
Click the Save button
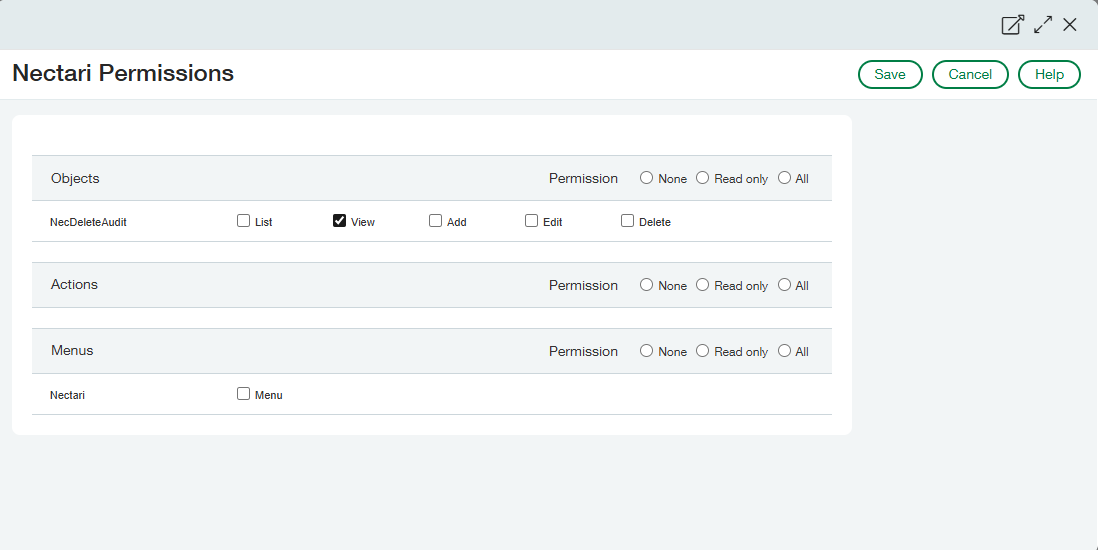pos(890,75)
